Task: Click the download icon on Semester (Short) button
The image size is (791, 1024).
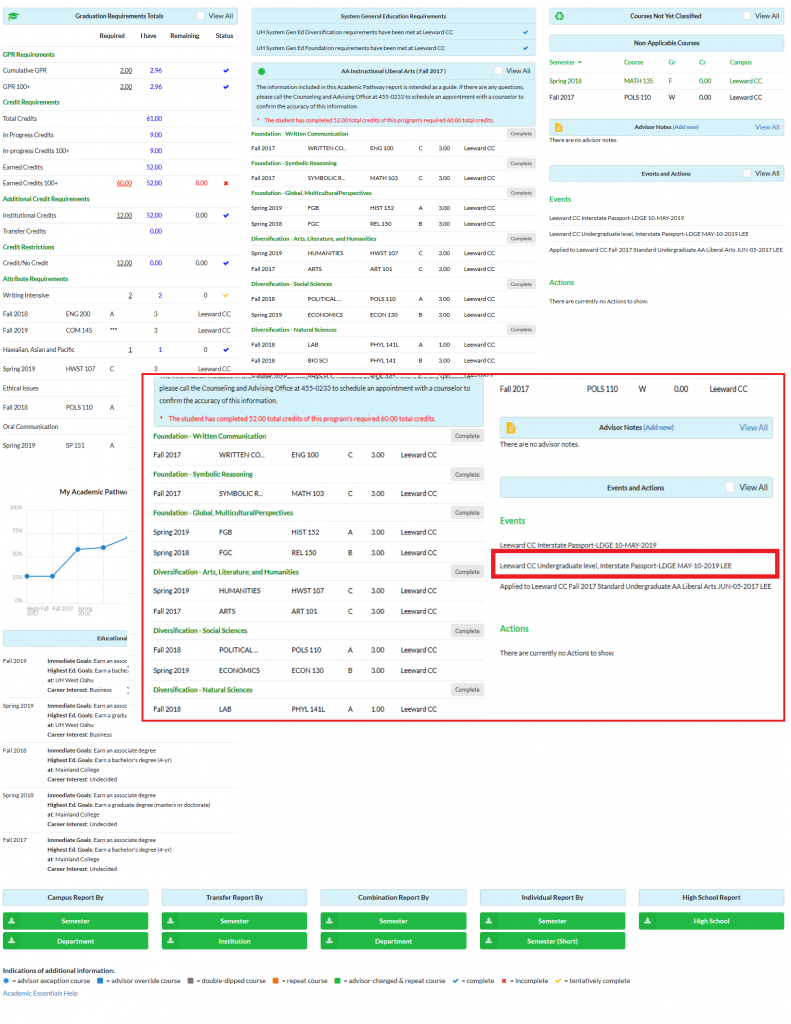Action: coord(489,941)
